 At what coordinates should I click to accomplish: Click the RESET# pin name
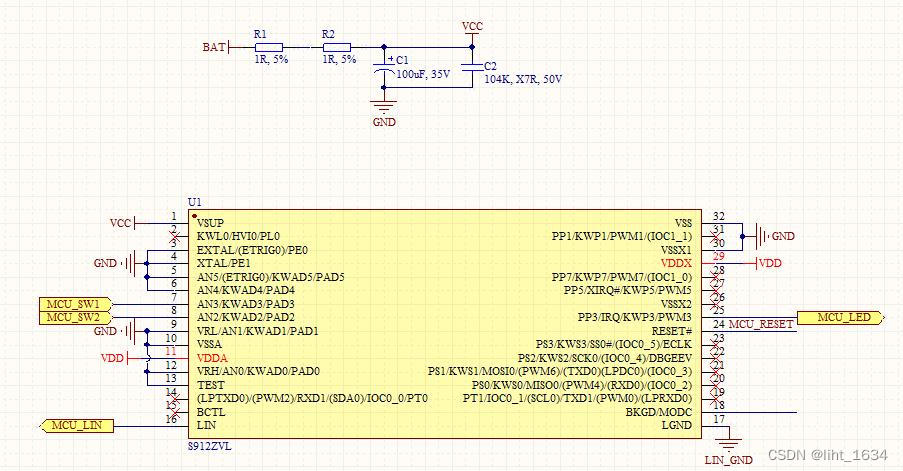pyautogui.click(x=671, y=331)
